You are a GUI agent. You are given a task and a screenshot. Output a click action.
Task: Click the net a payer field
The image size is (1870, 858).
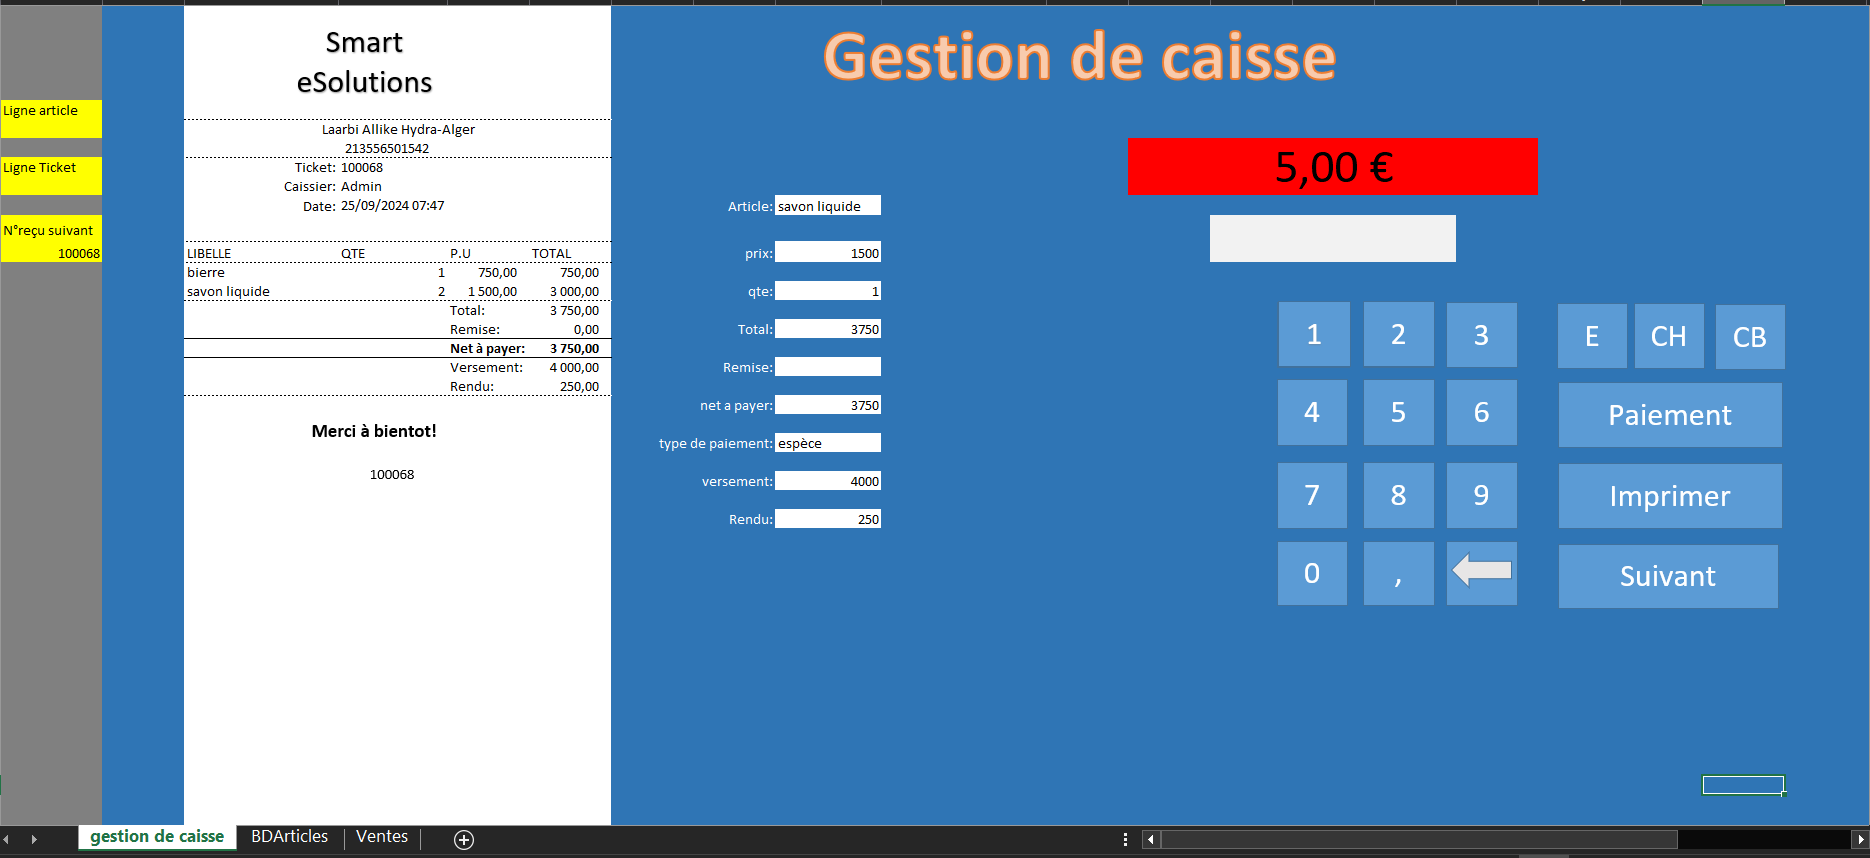pos(828,405)
